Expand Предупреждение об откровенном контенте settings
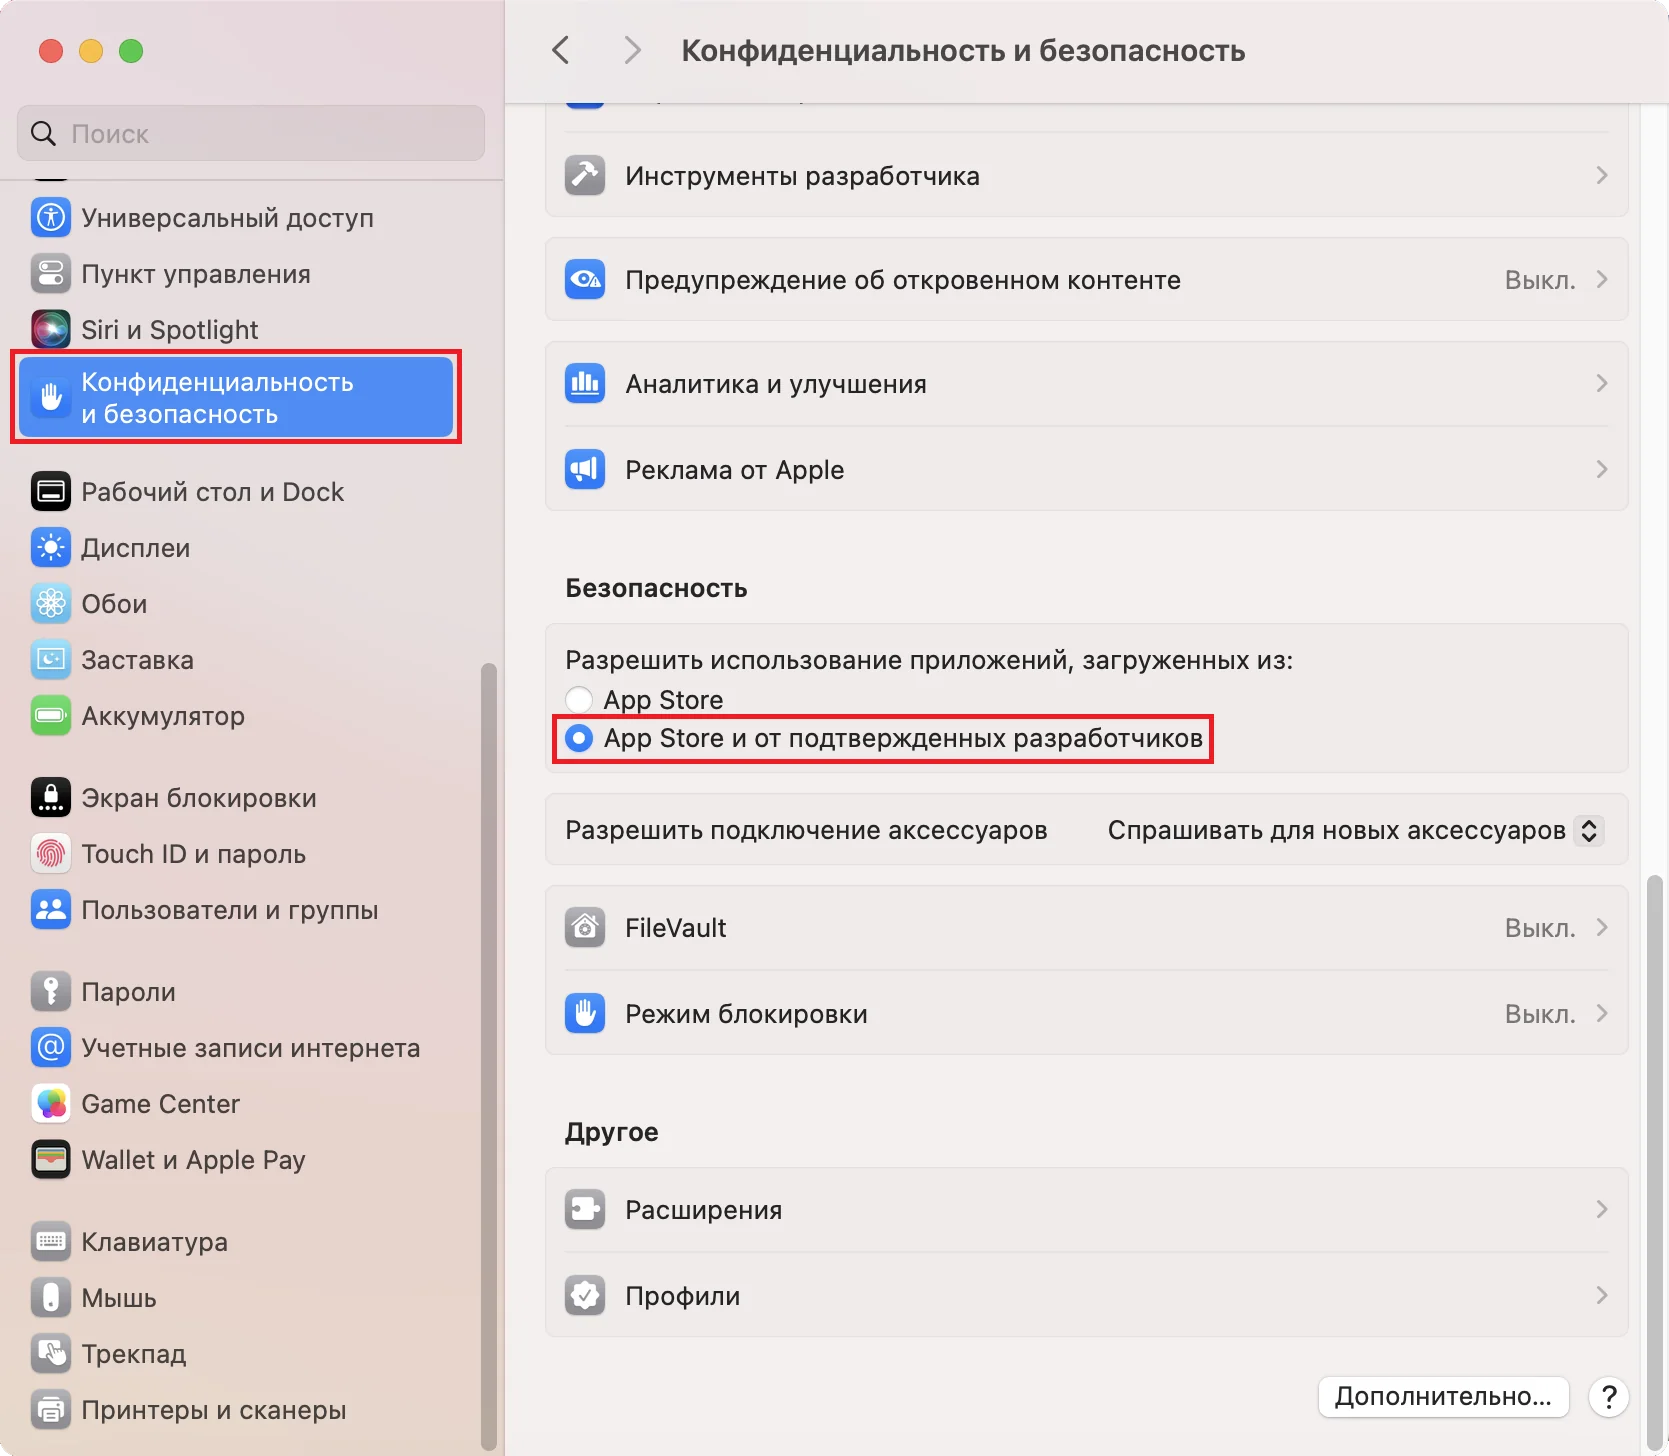Screen dimensions: 1669x1456 (1601, 280)
